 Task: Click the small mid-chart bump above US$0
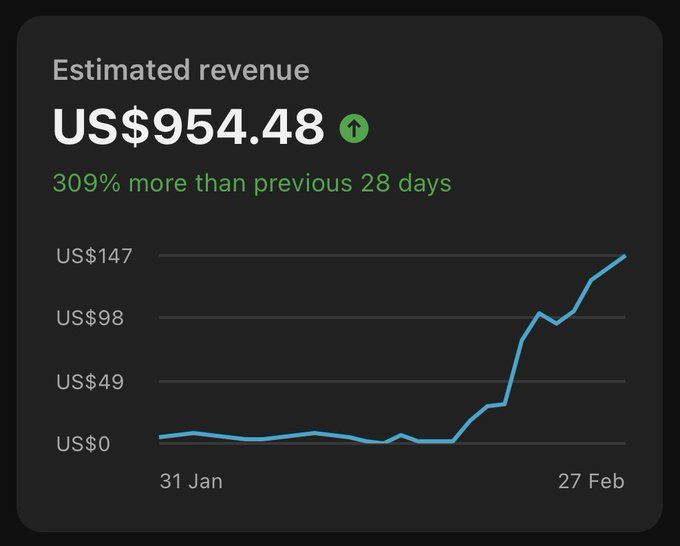click(x=401, y=435)
